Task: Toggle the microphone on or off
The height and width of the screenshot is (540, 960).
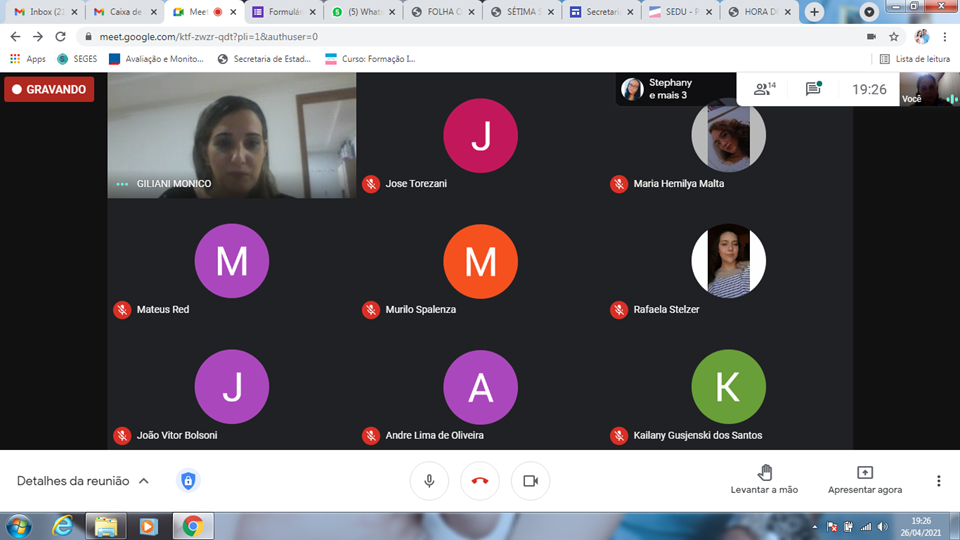Action: (x=429, y=481)
